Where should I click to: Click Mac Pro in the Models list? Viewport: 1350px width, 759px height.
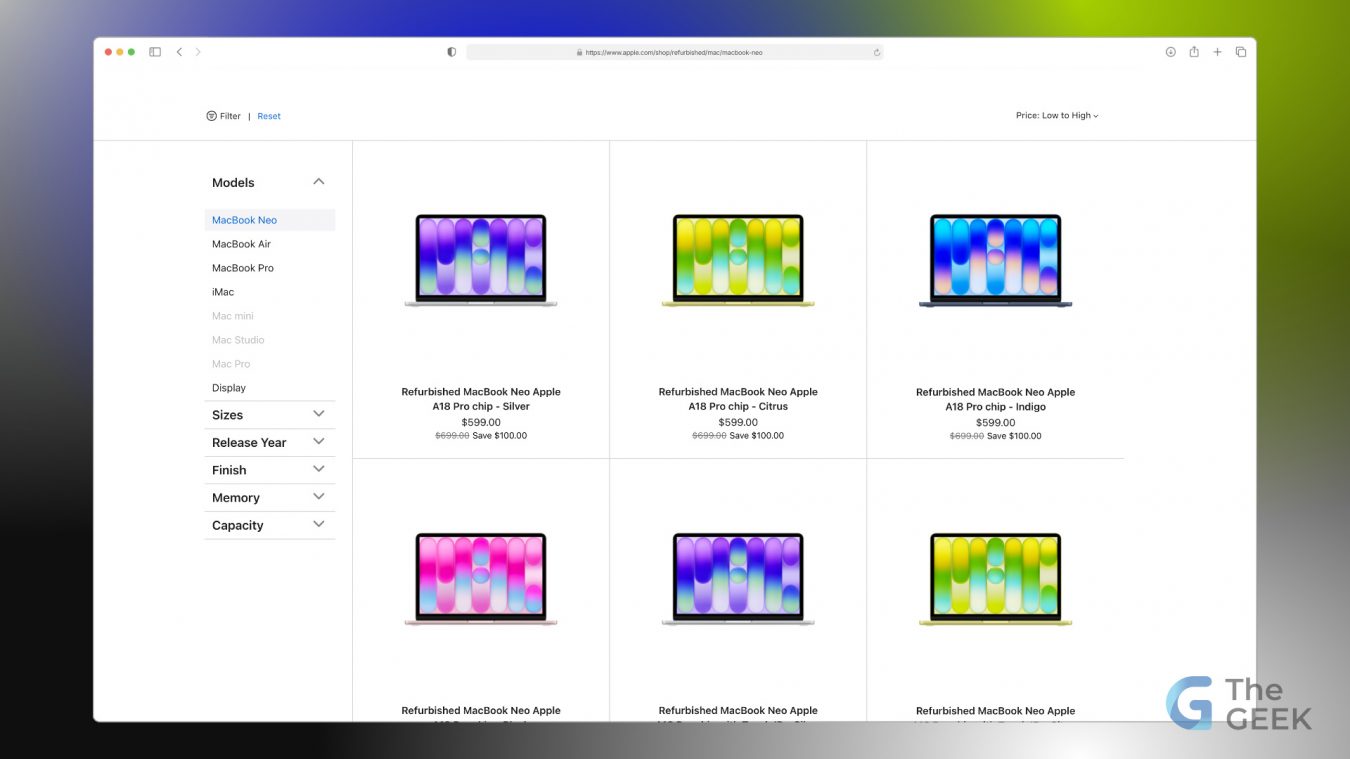click(x=231, y=364)
